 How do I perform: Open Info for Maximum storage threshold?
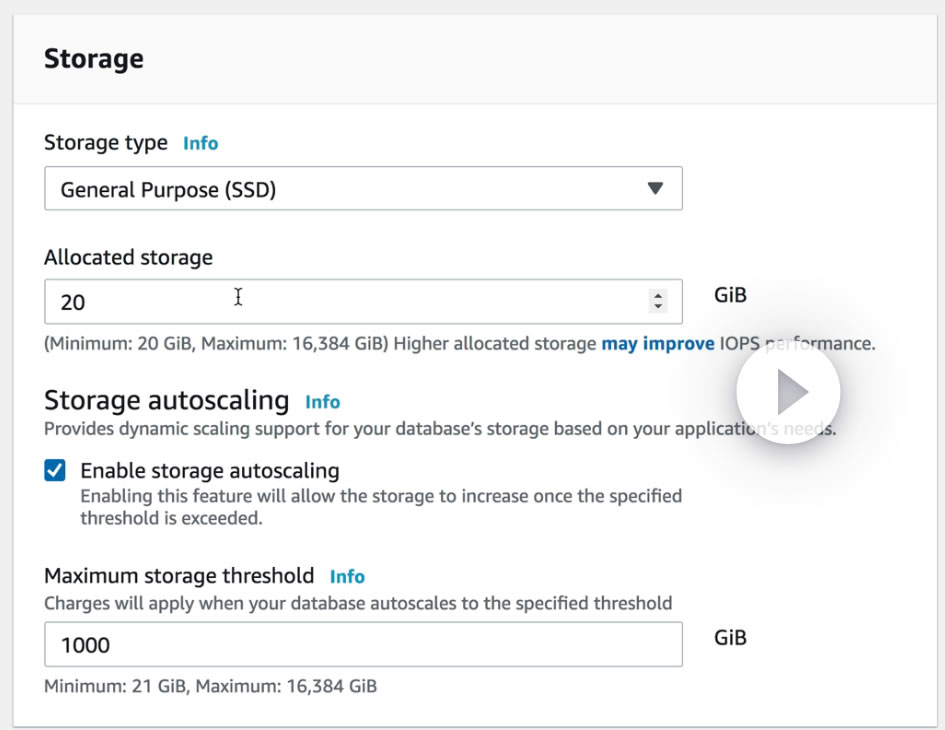tap(347, 576)
